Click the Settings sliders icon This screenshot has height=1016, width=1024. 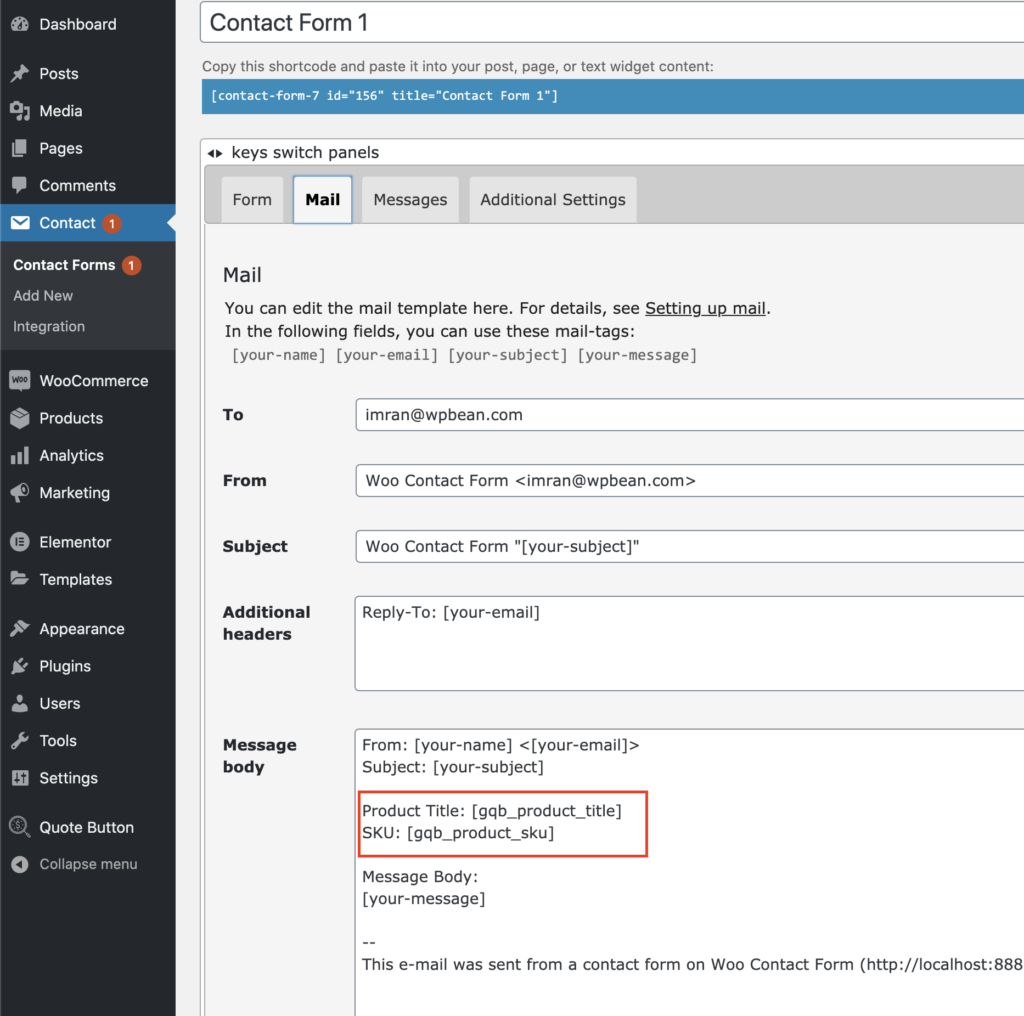pos(20,778)
